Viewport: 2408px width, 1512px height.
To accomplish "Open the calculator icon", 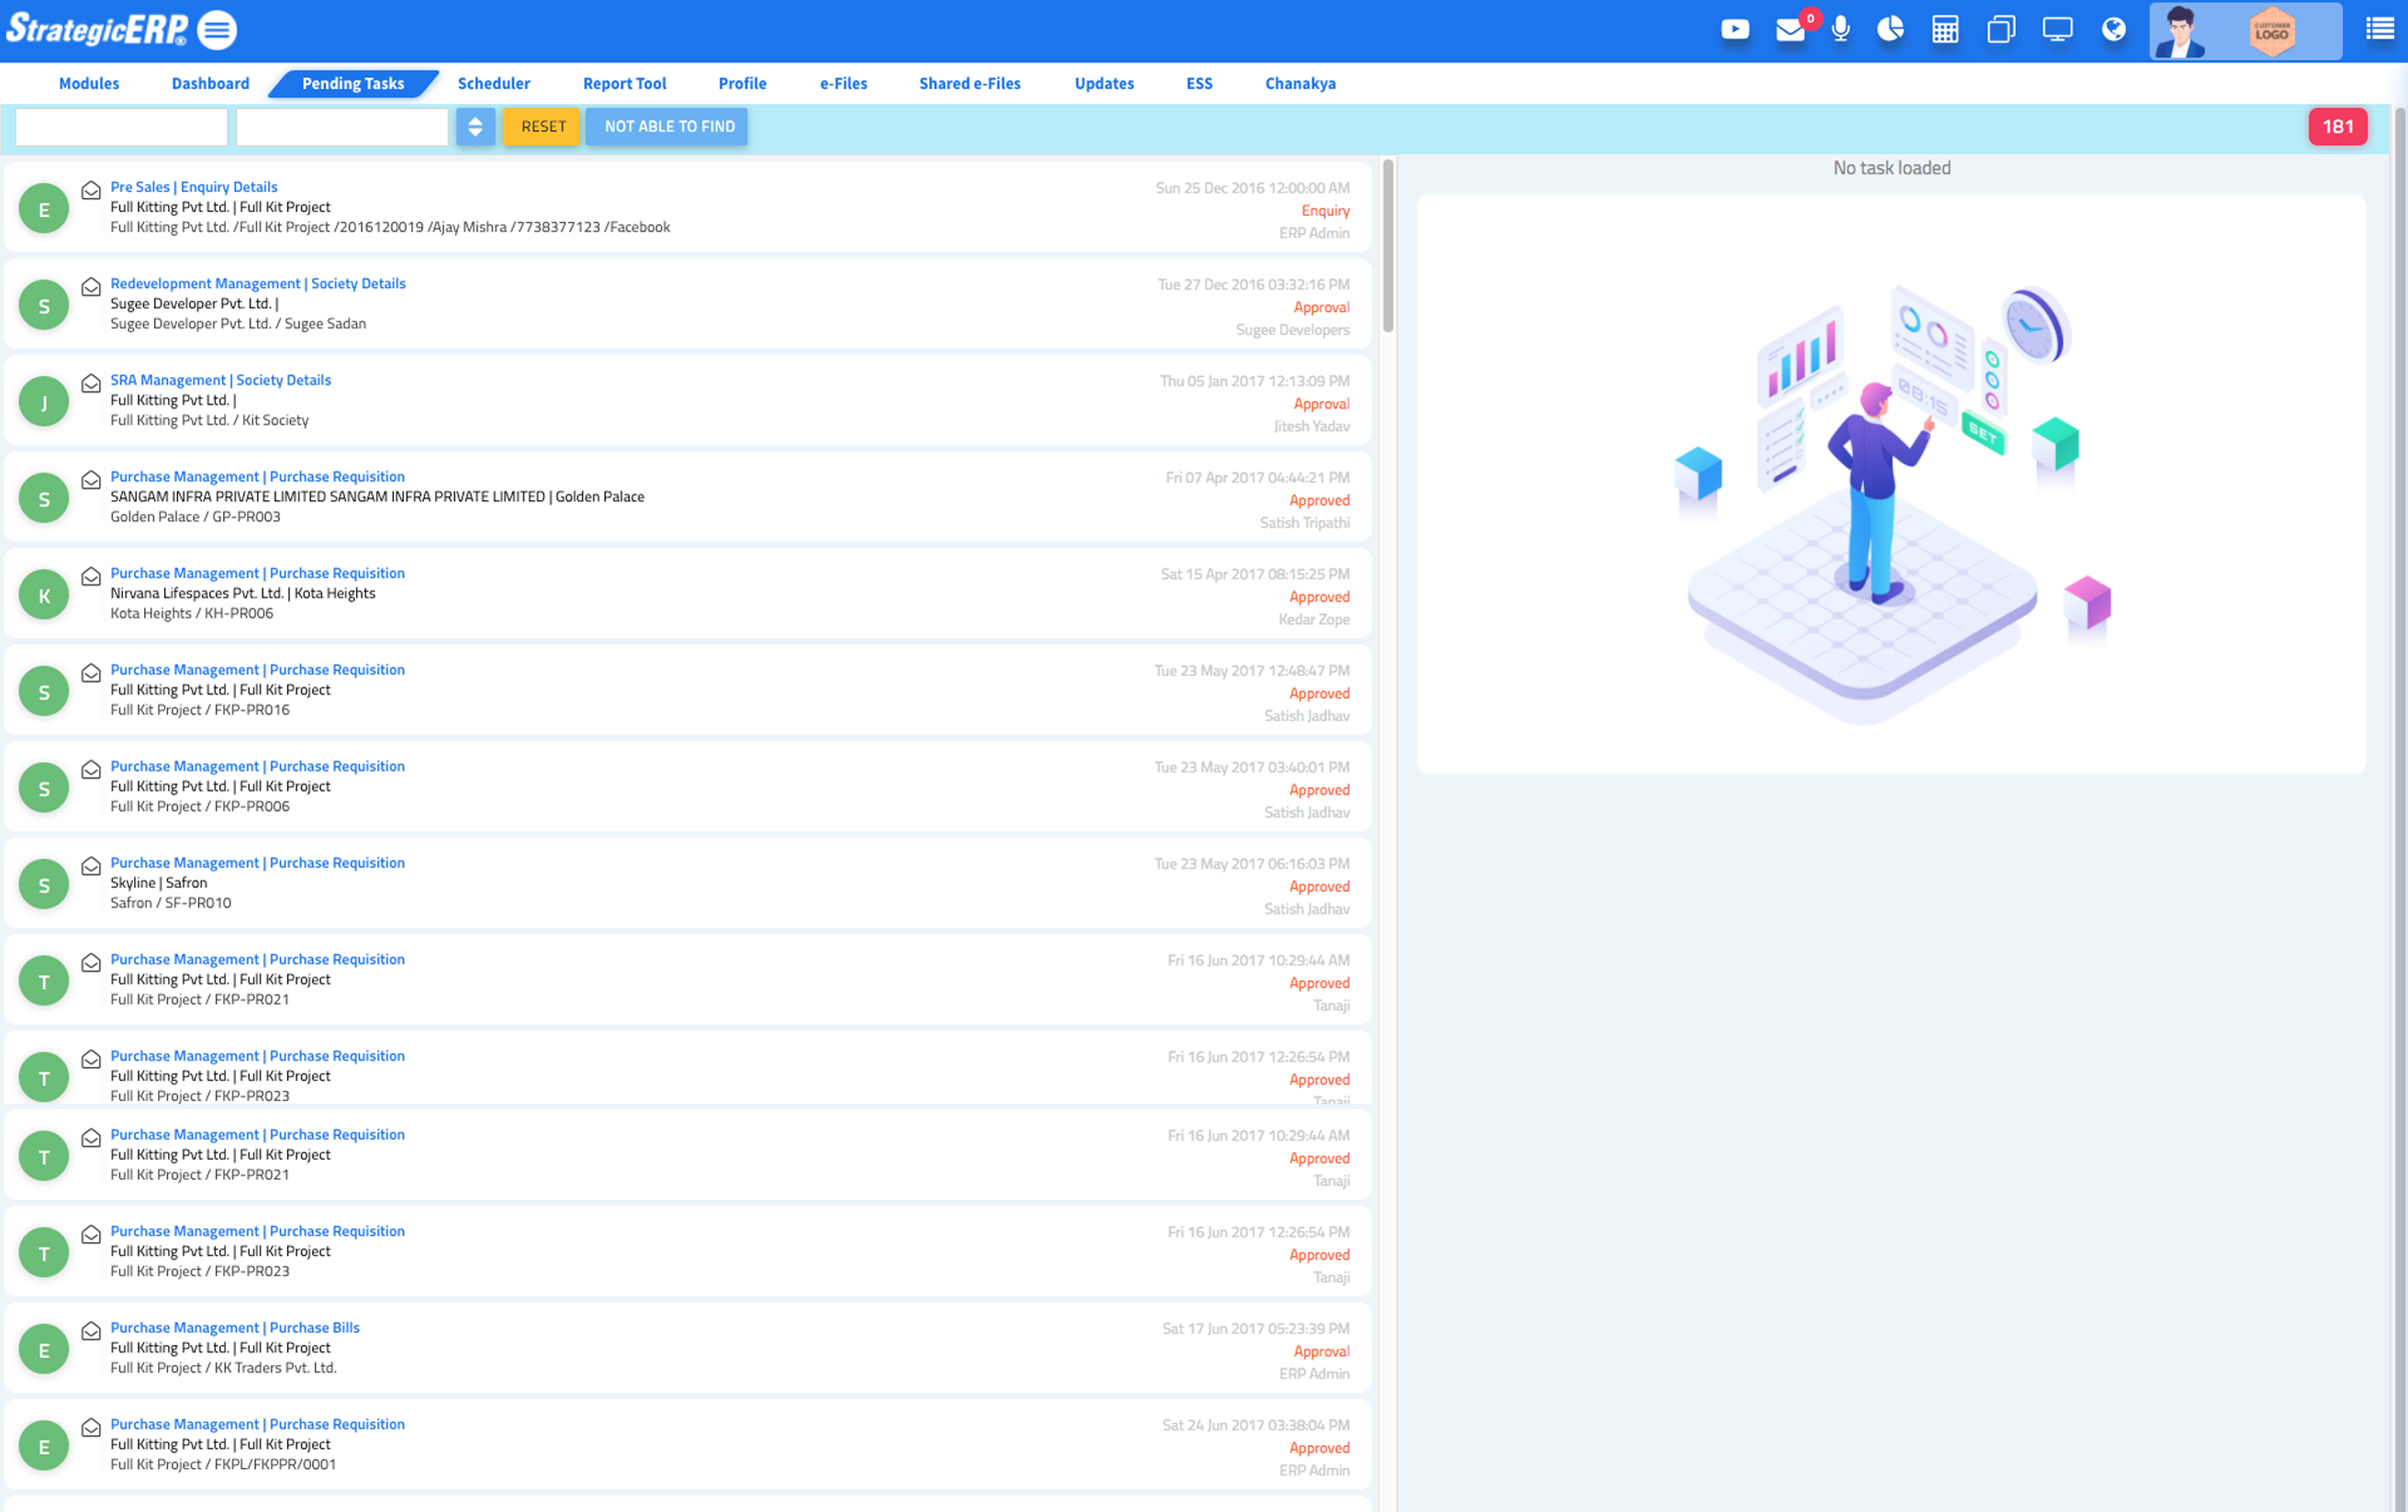I will (x=1945, y=30).
